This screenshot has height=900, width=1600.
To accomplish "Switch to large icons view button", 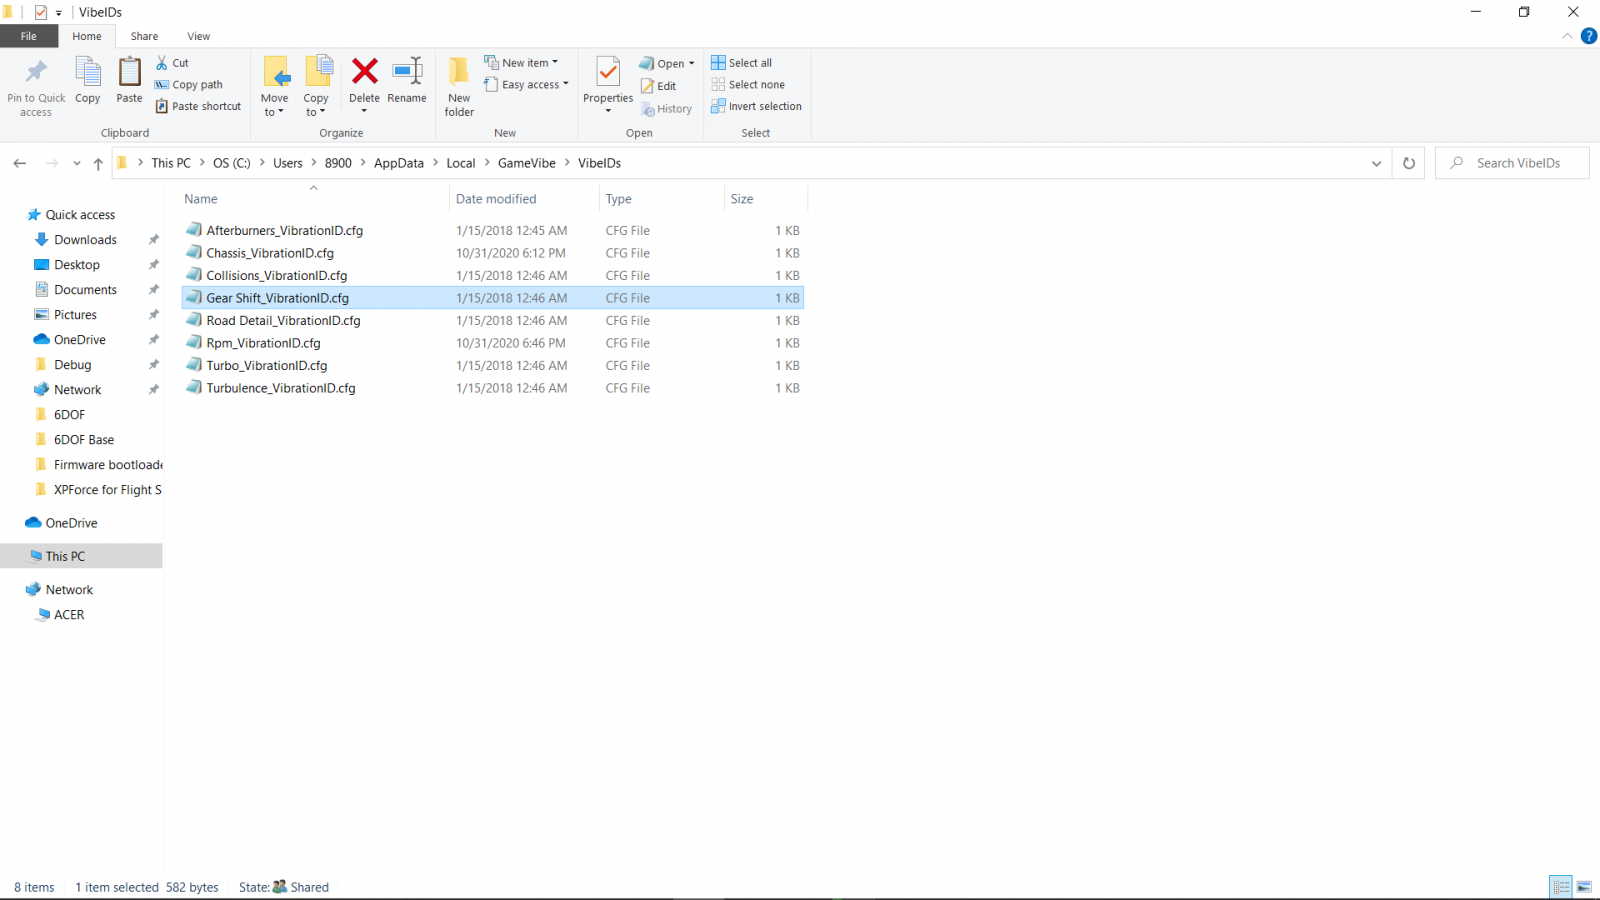I will [1584, 887].
